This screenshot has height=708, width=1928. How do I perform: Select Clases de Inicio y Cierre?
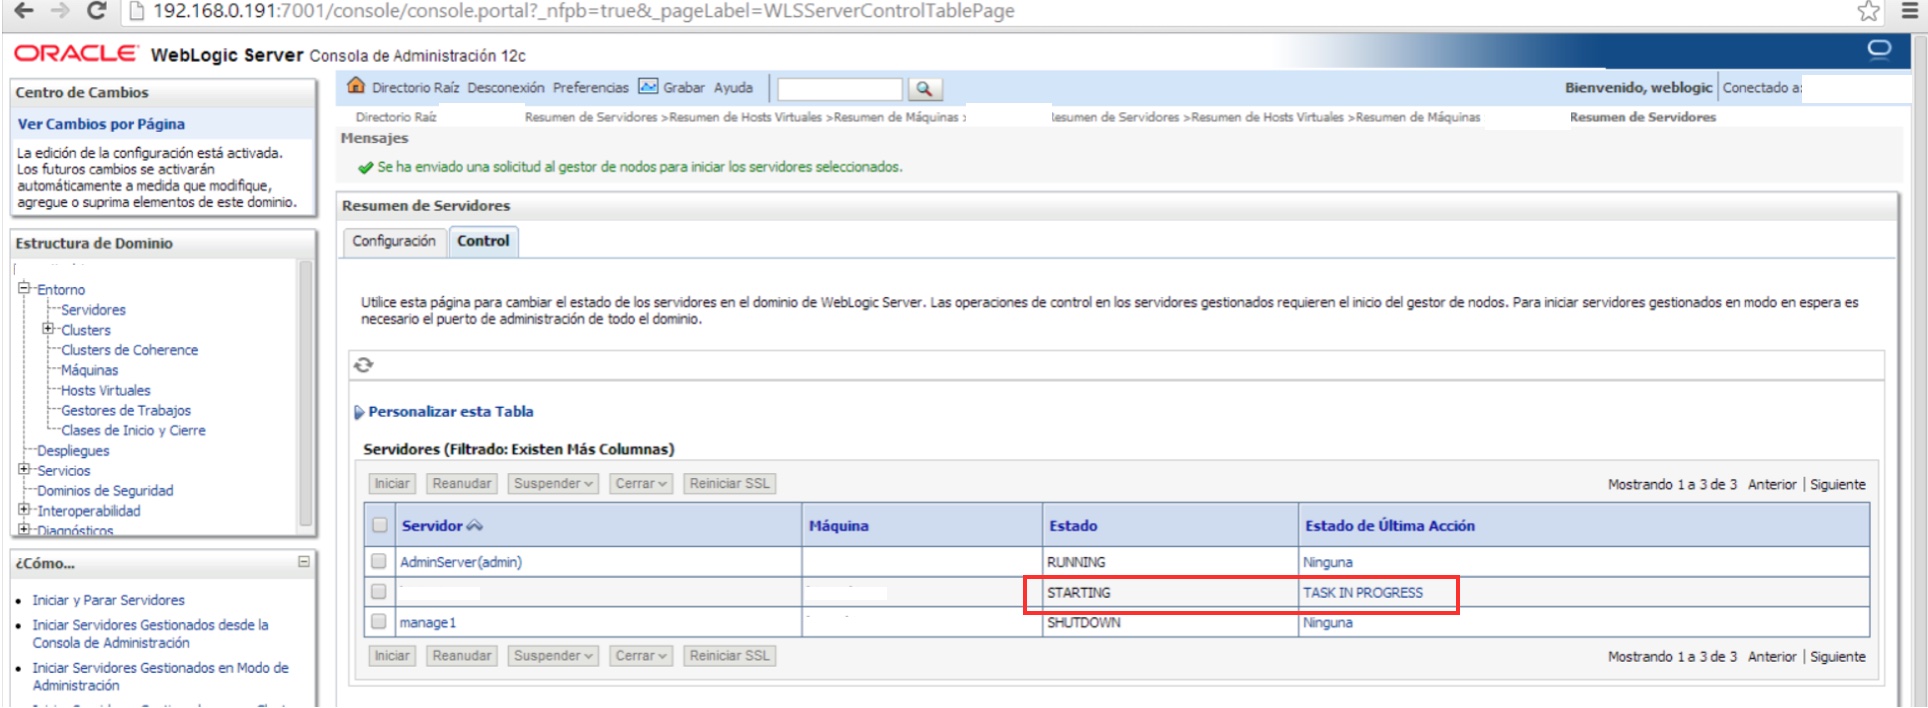tap(133, 430)
